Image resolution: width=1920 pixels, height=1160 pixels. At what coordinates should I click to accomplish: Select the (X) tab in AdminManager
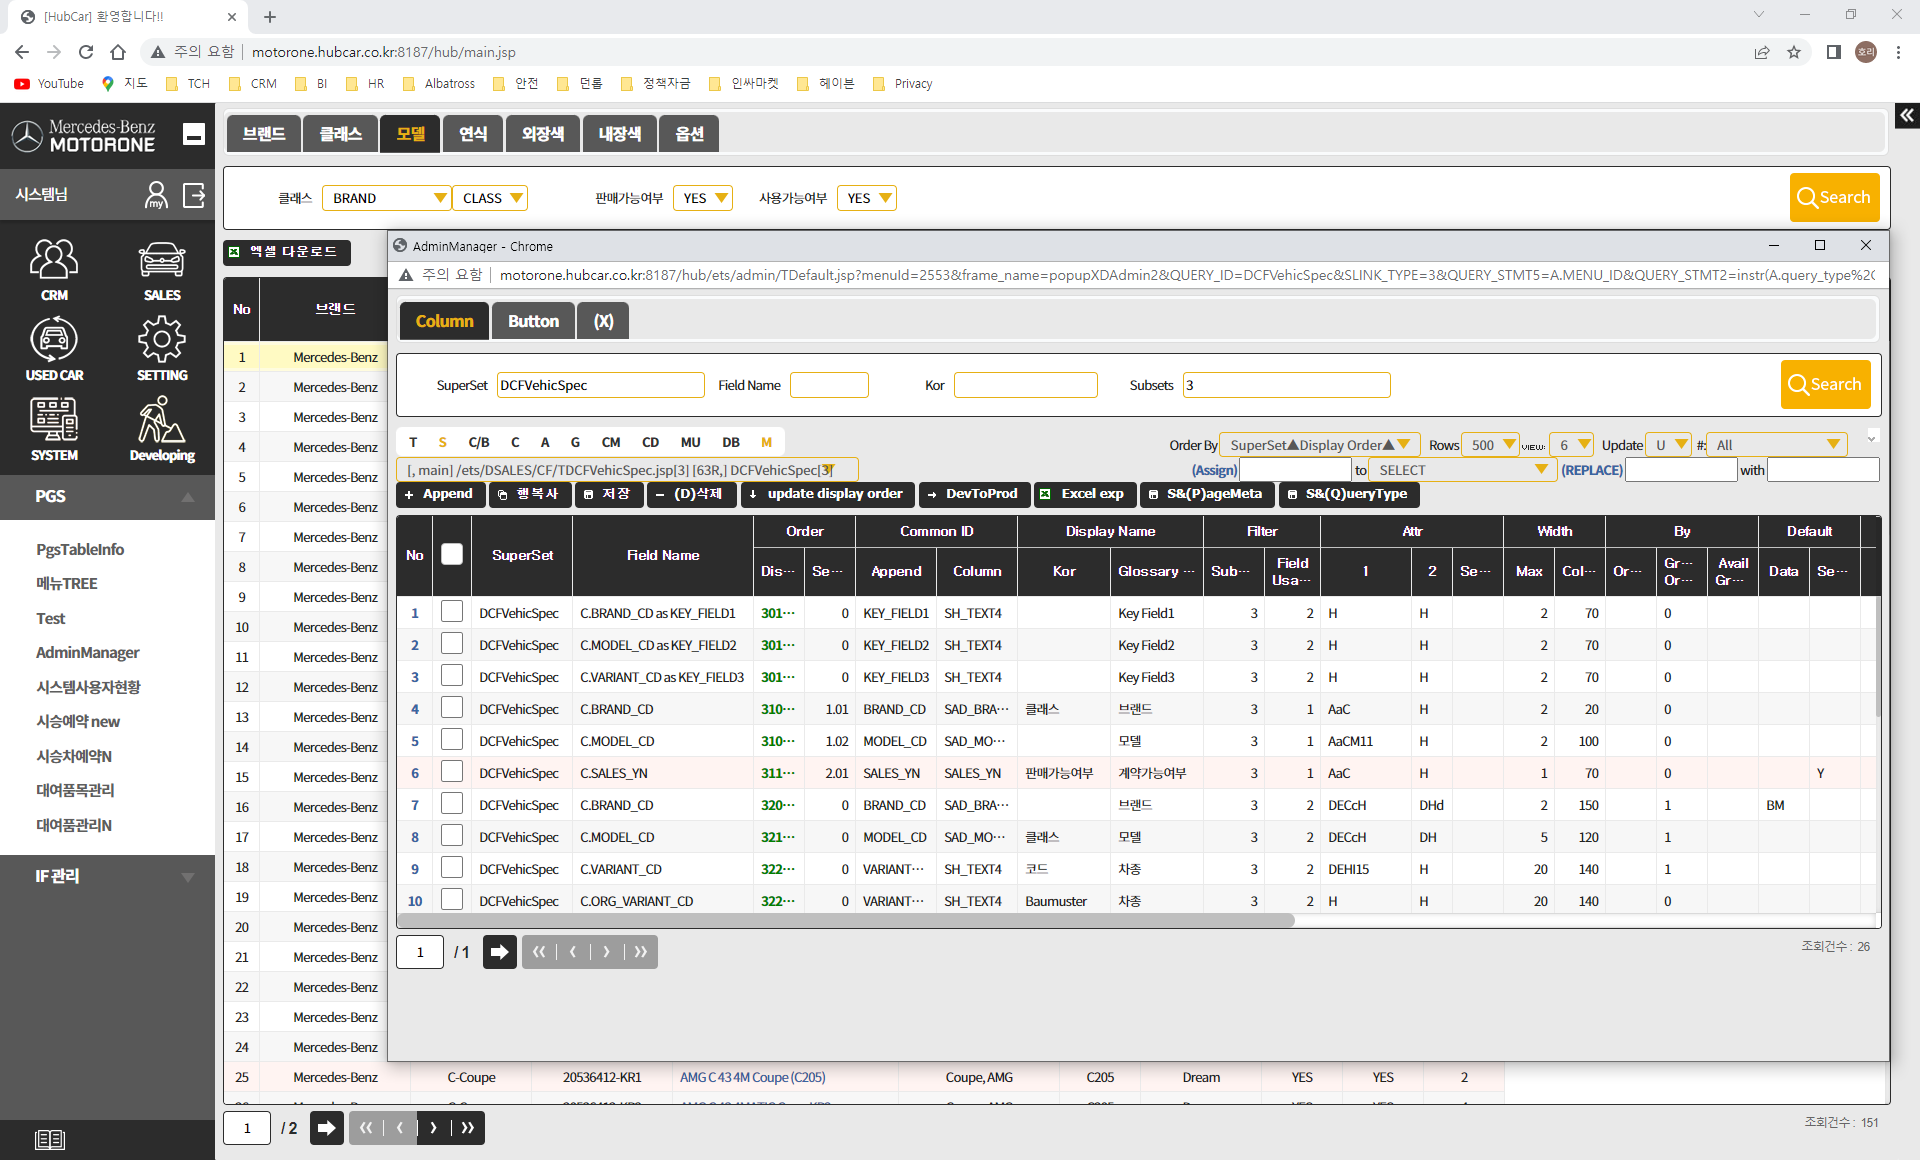603,321
